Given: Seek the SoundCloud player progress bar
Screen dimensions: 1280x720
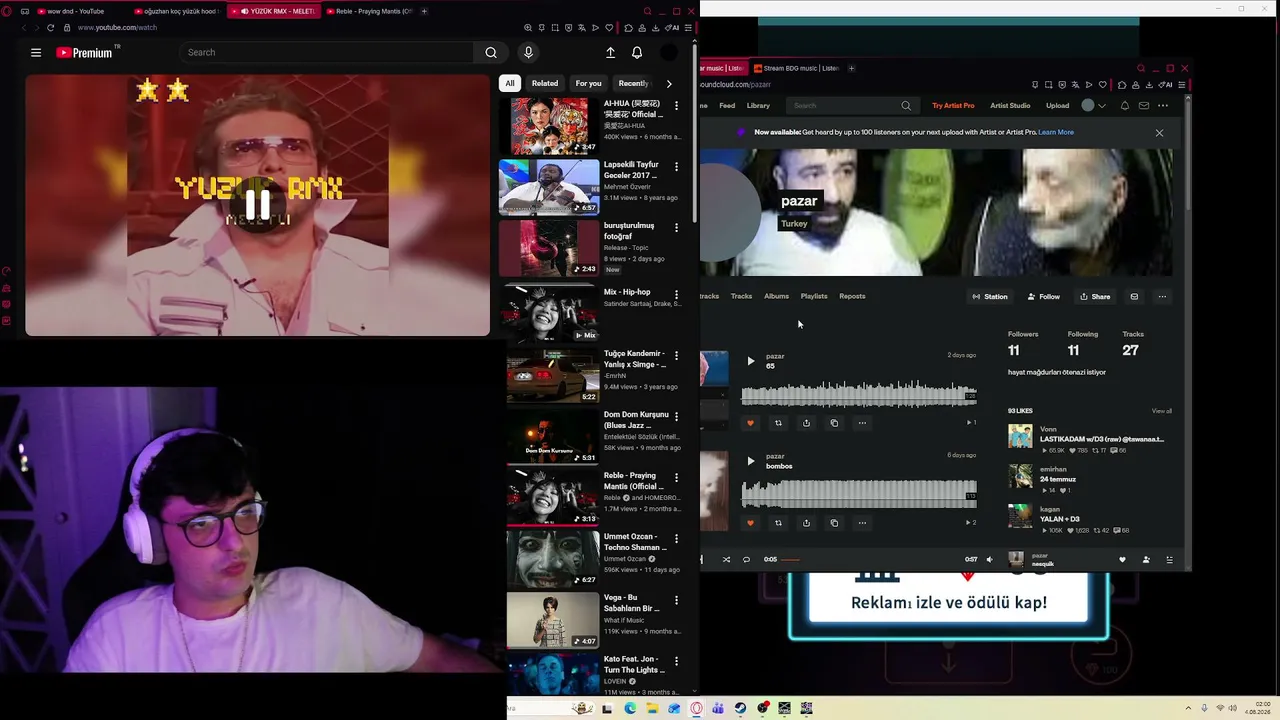Looking at the screenshot, I should (871, 560).
